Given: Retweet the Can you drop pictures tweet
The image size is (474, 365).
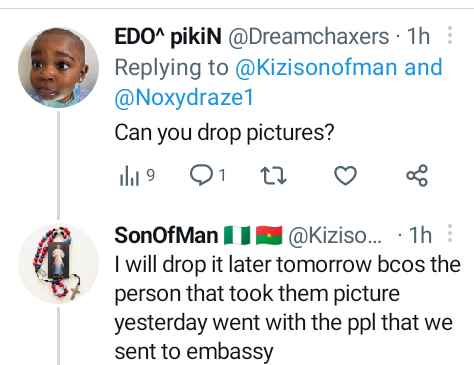Looking at the screenshot, I should click(x=273, y=176).
